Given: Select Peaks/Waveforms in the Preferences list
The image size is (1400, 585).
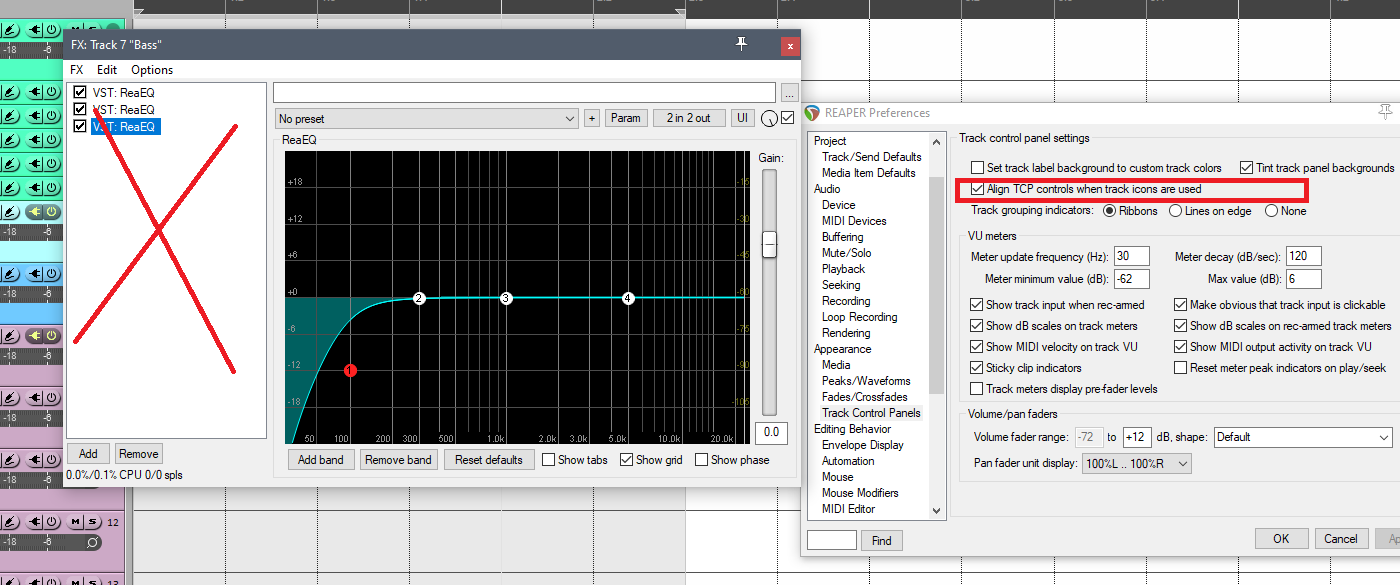Looking at the screenshot, I should 866,381.
